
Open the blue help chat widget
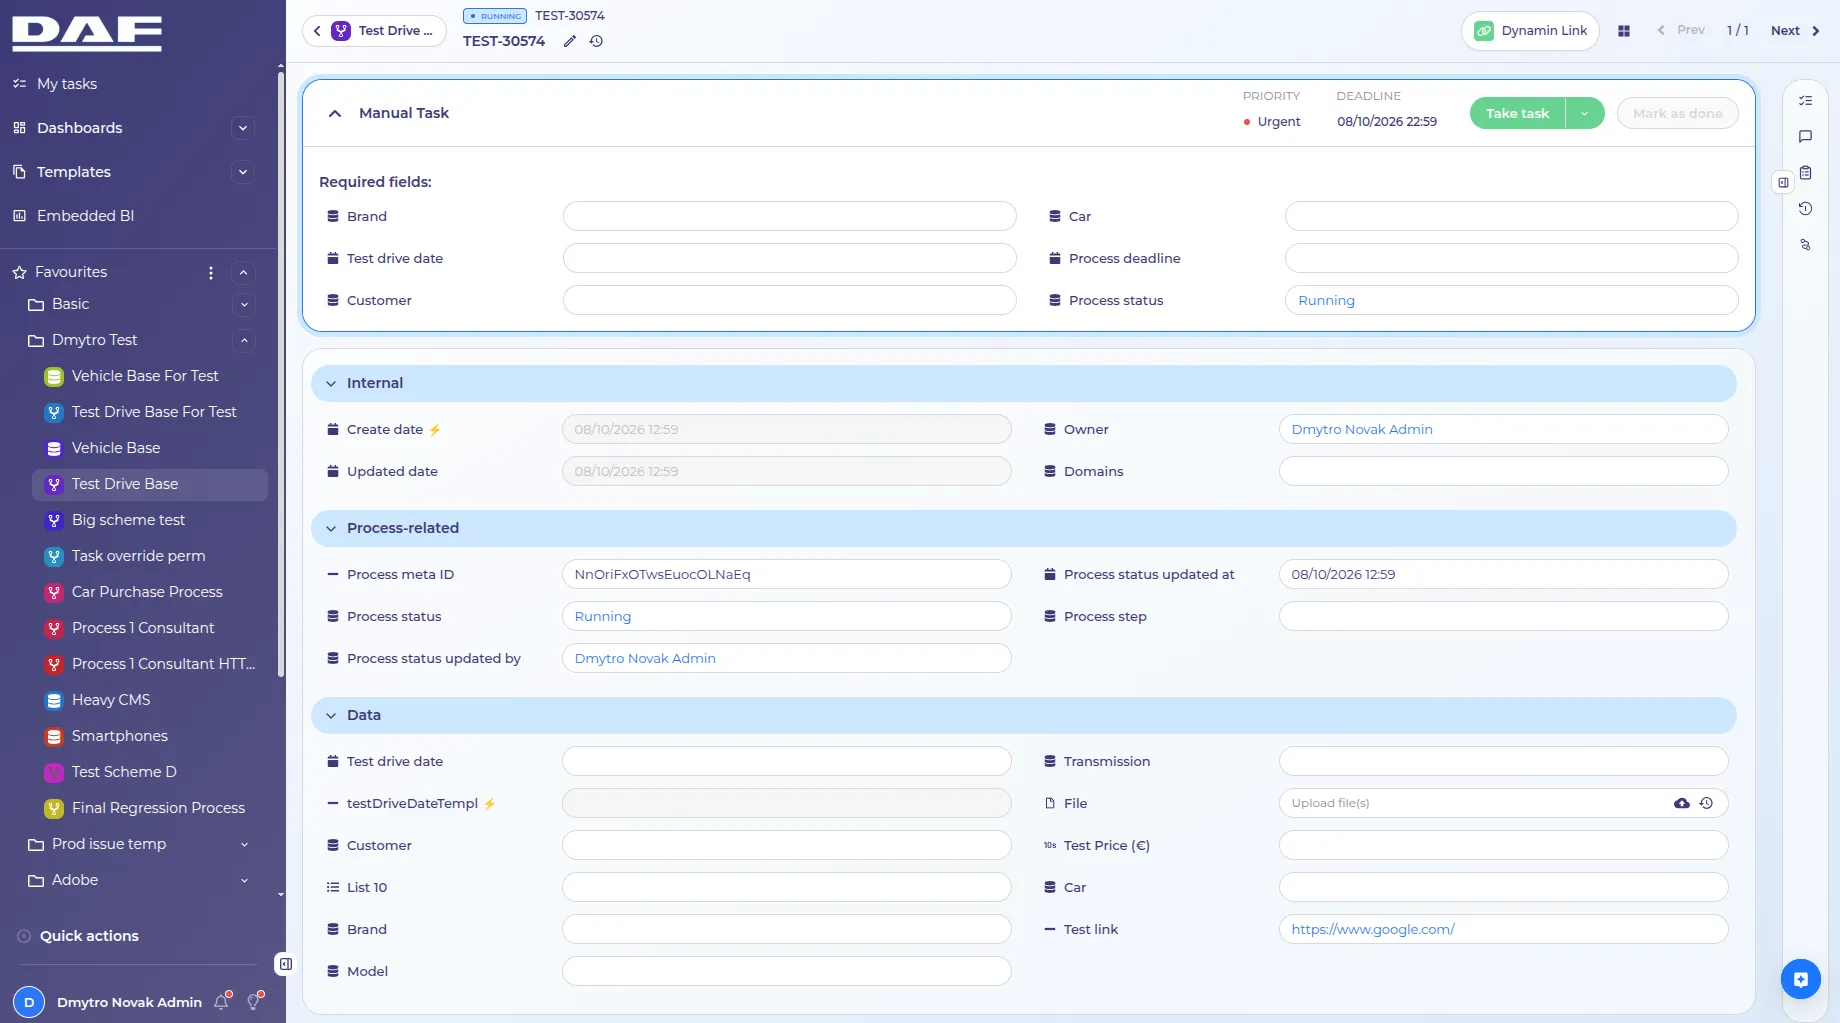pyautogui.click(x=1801, y=979)
